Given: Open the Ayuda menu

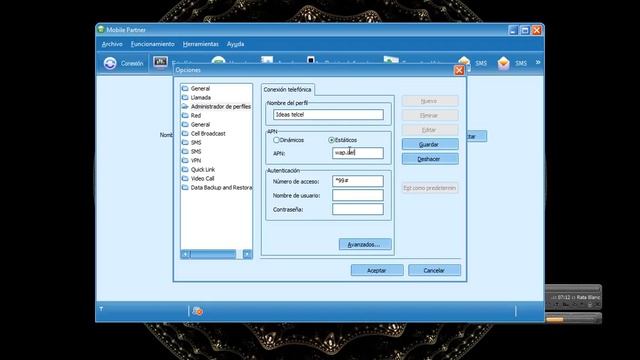Looking at the screenshot, I should tap(236, 44).
